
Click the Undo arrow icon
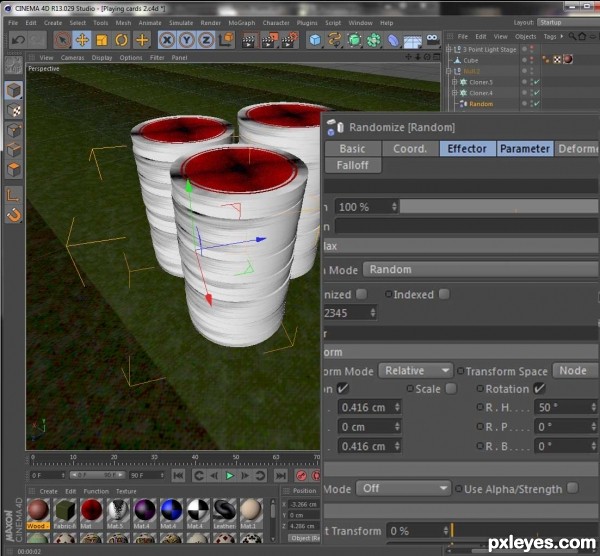18,40
